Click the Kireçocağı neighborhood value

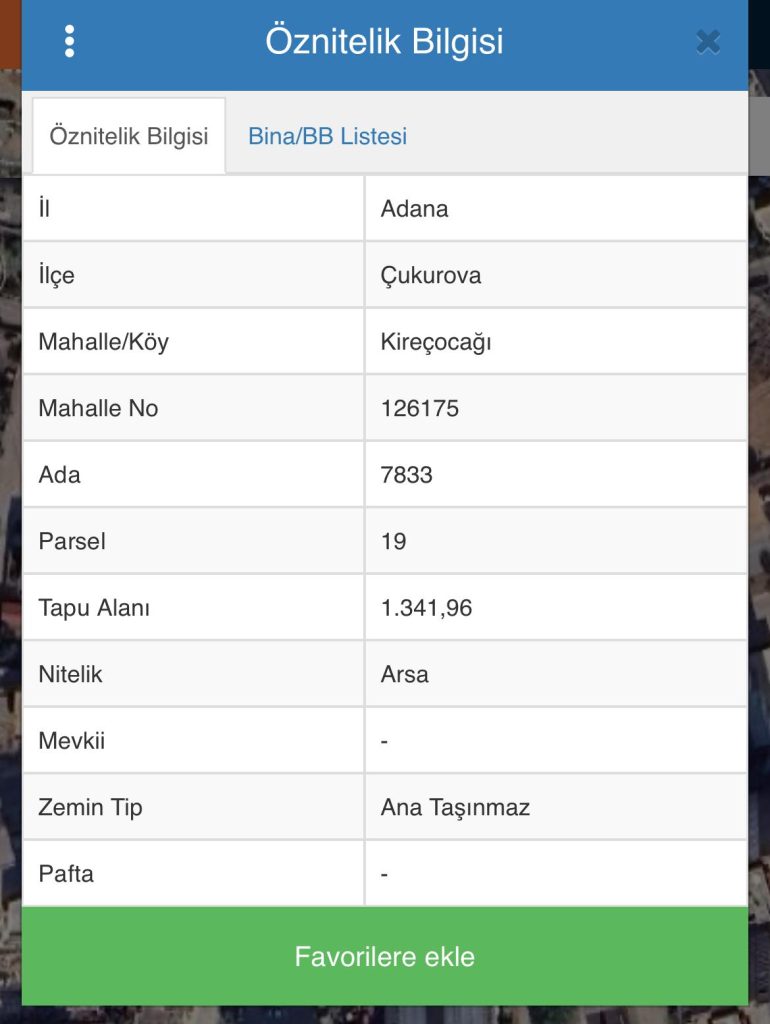click(436, 342)
